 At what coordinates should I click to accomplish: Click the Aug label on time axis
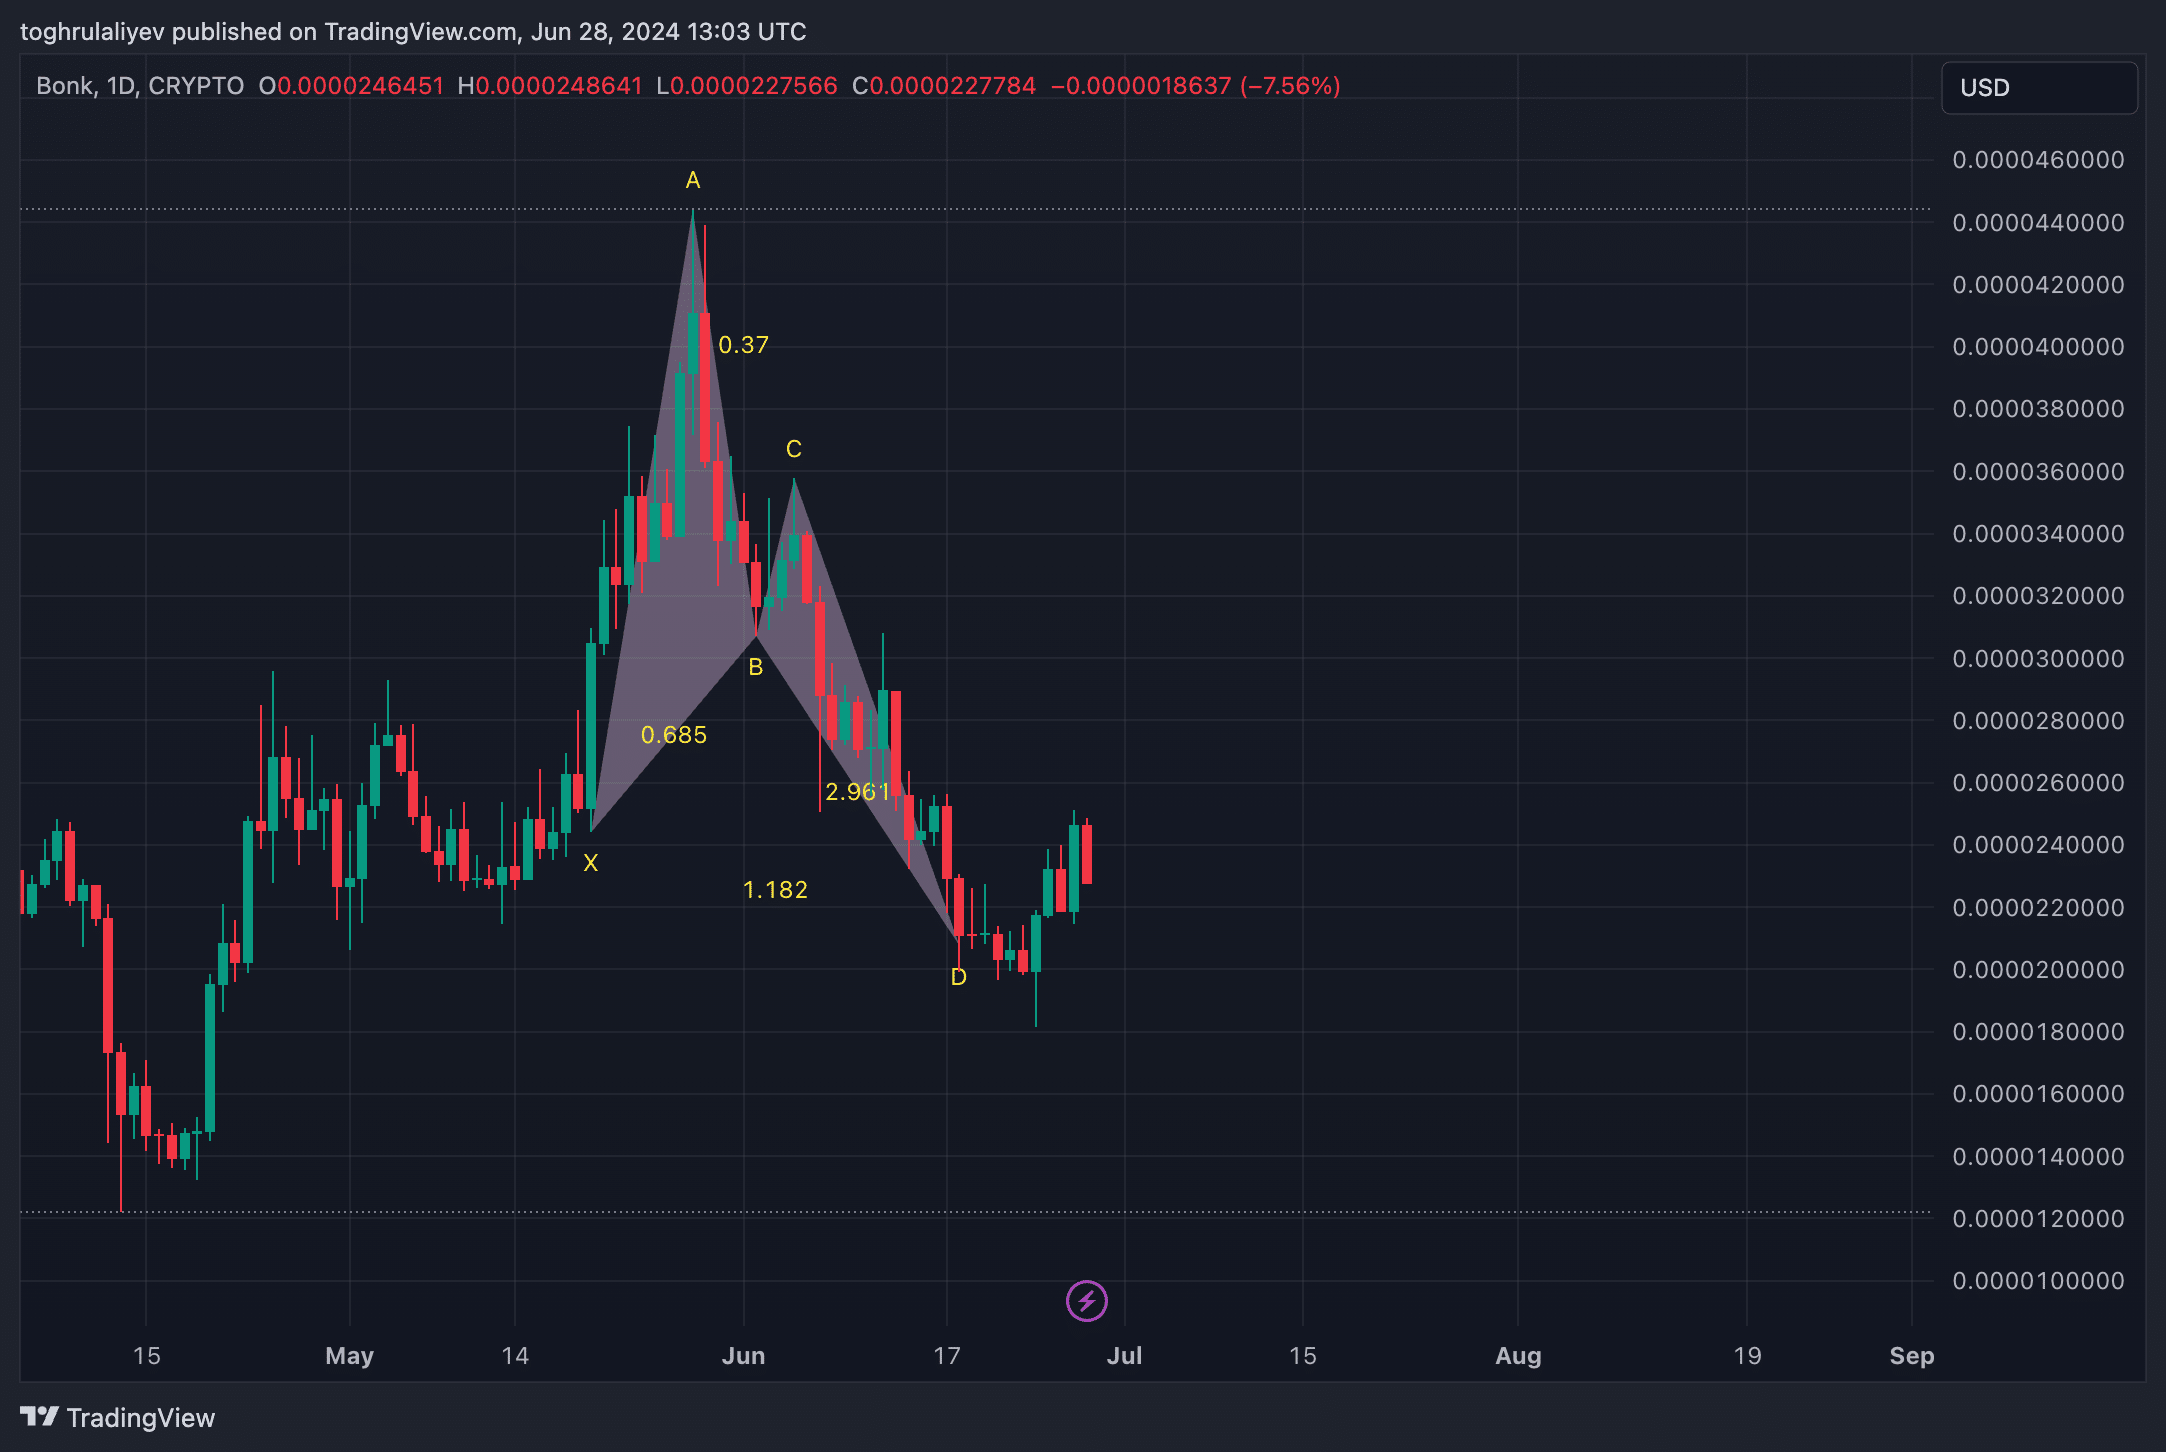point(1518,1356)
